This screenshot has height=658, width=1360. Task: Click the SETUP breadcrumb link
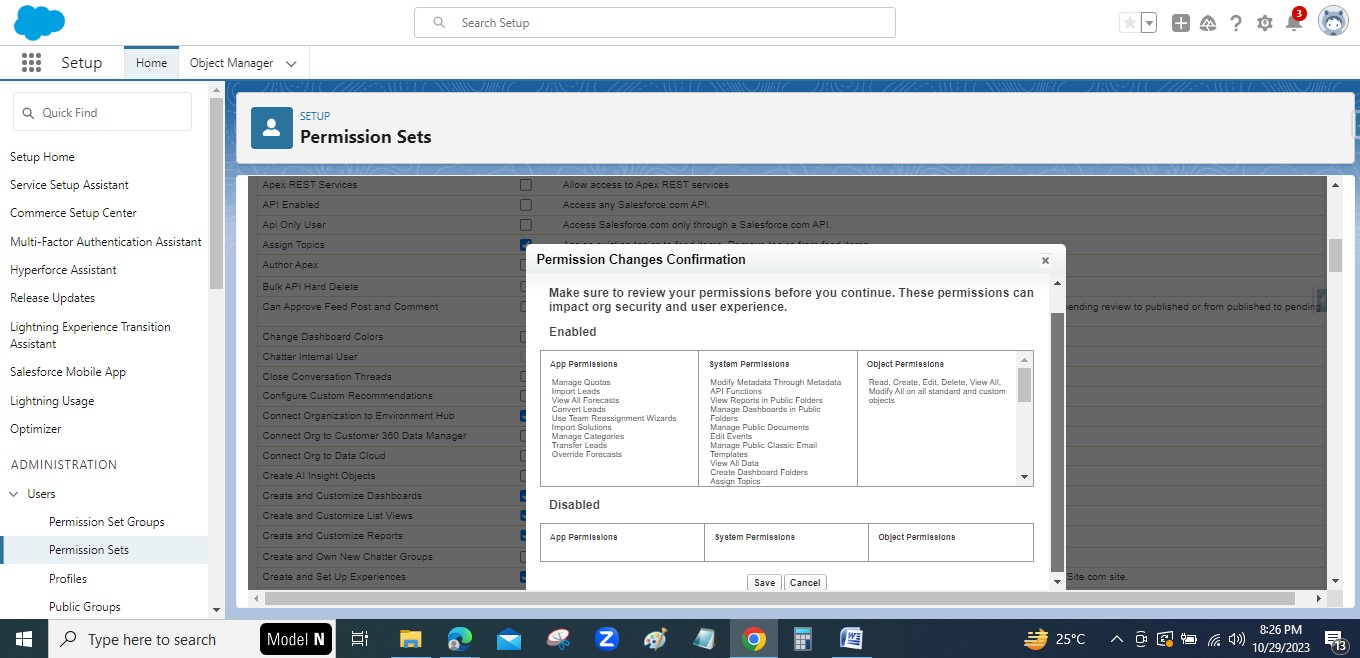[x=315, y=116]
